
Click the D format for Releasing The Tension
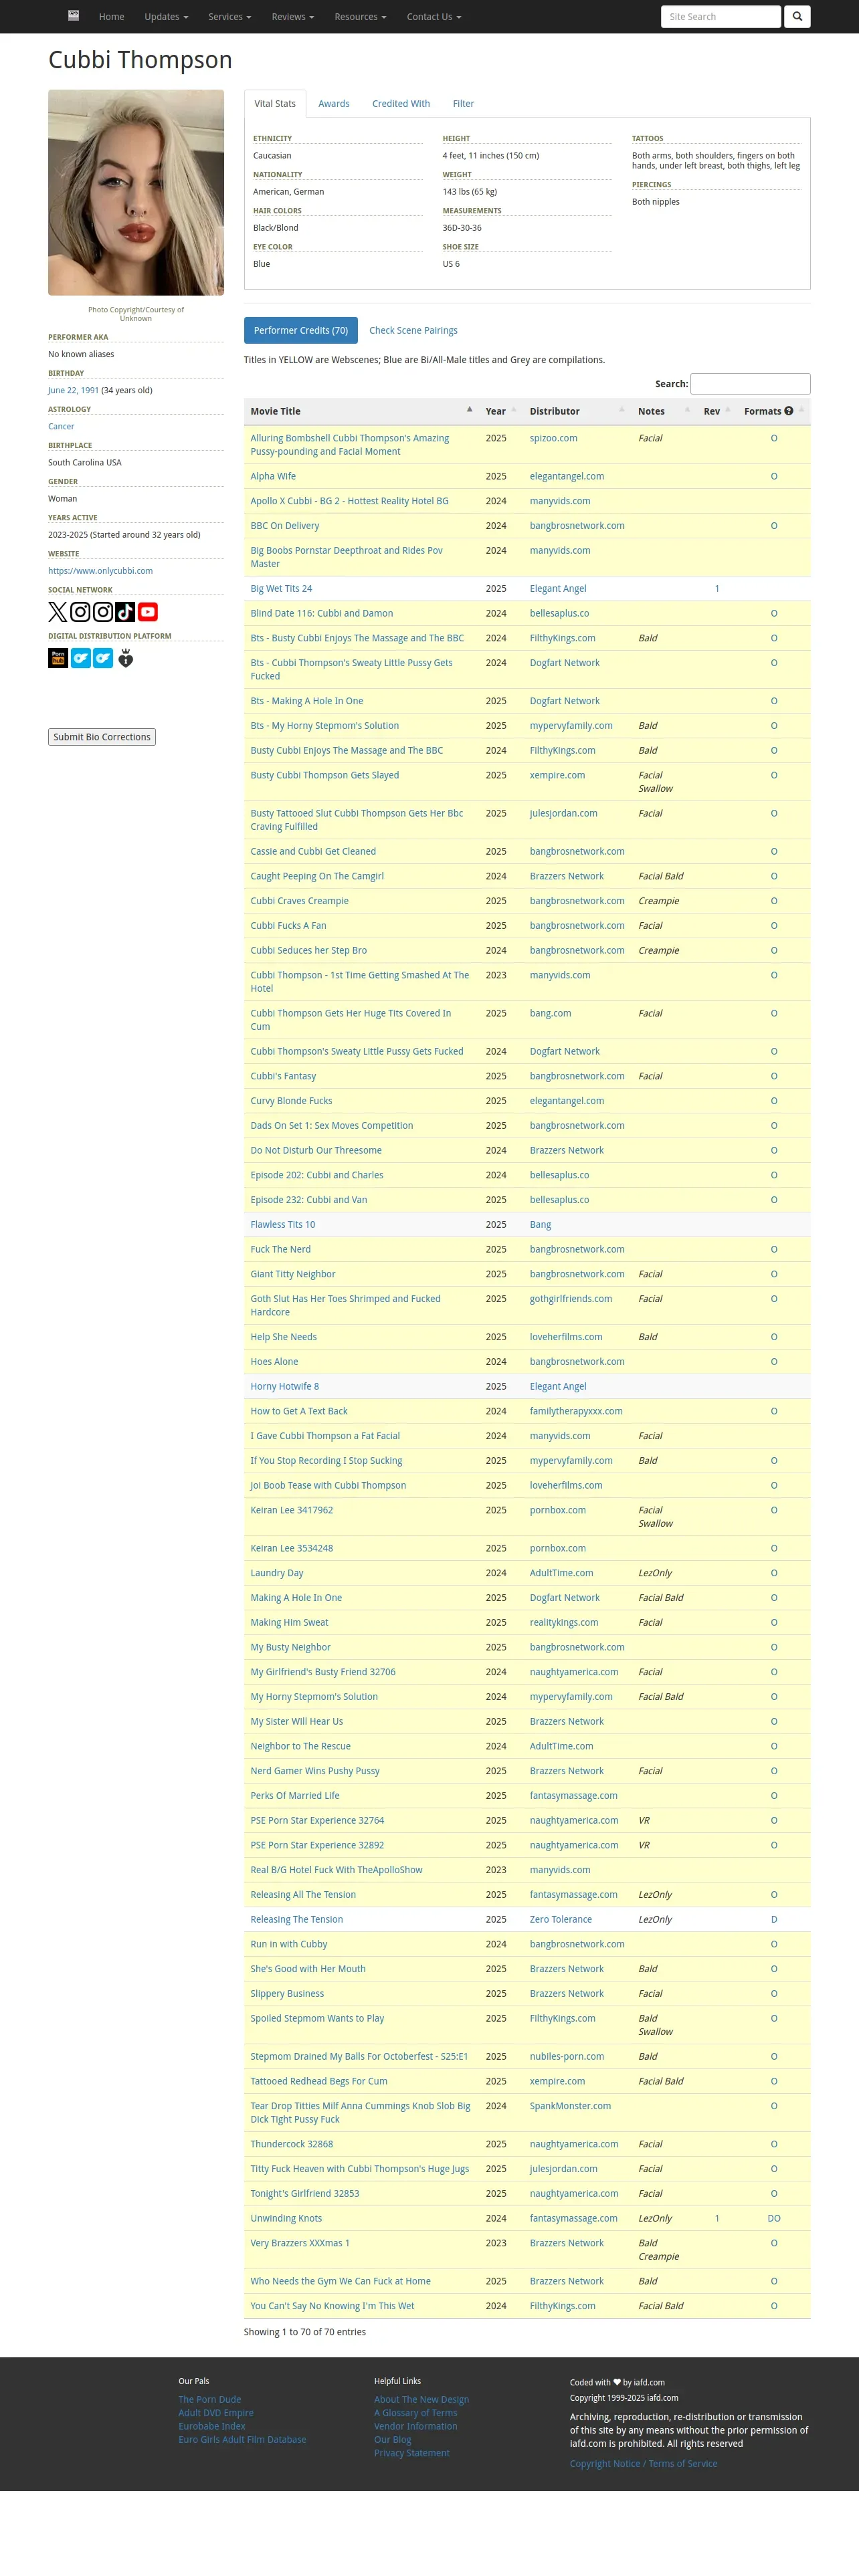(x=774, y=1920)
